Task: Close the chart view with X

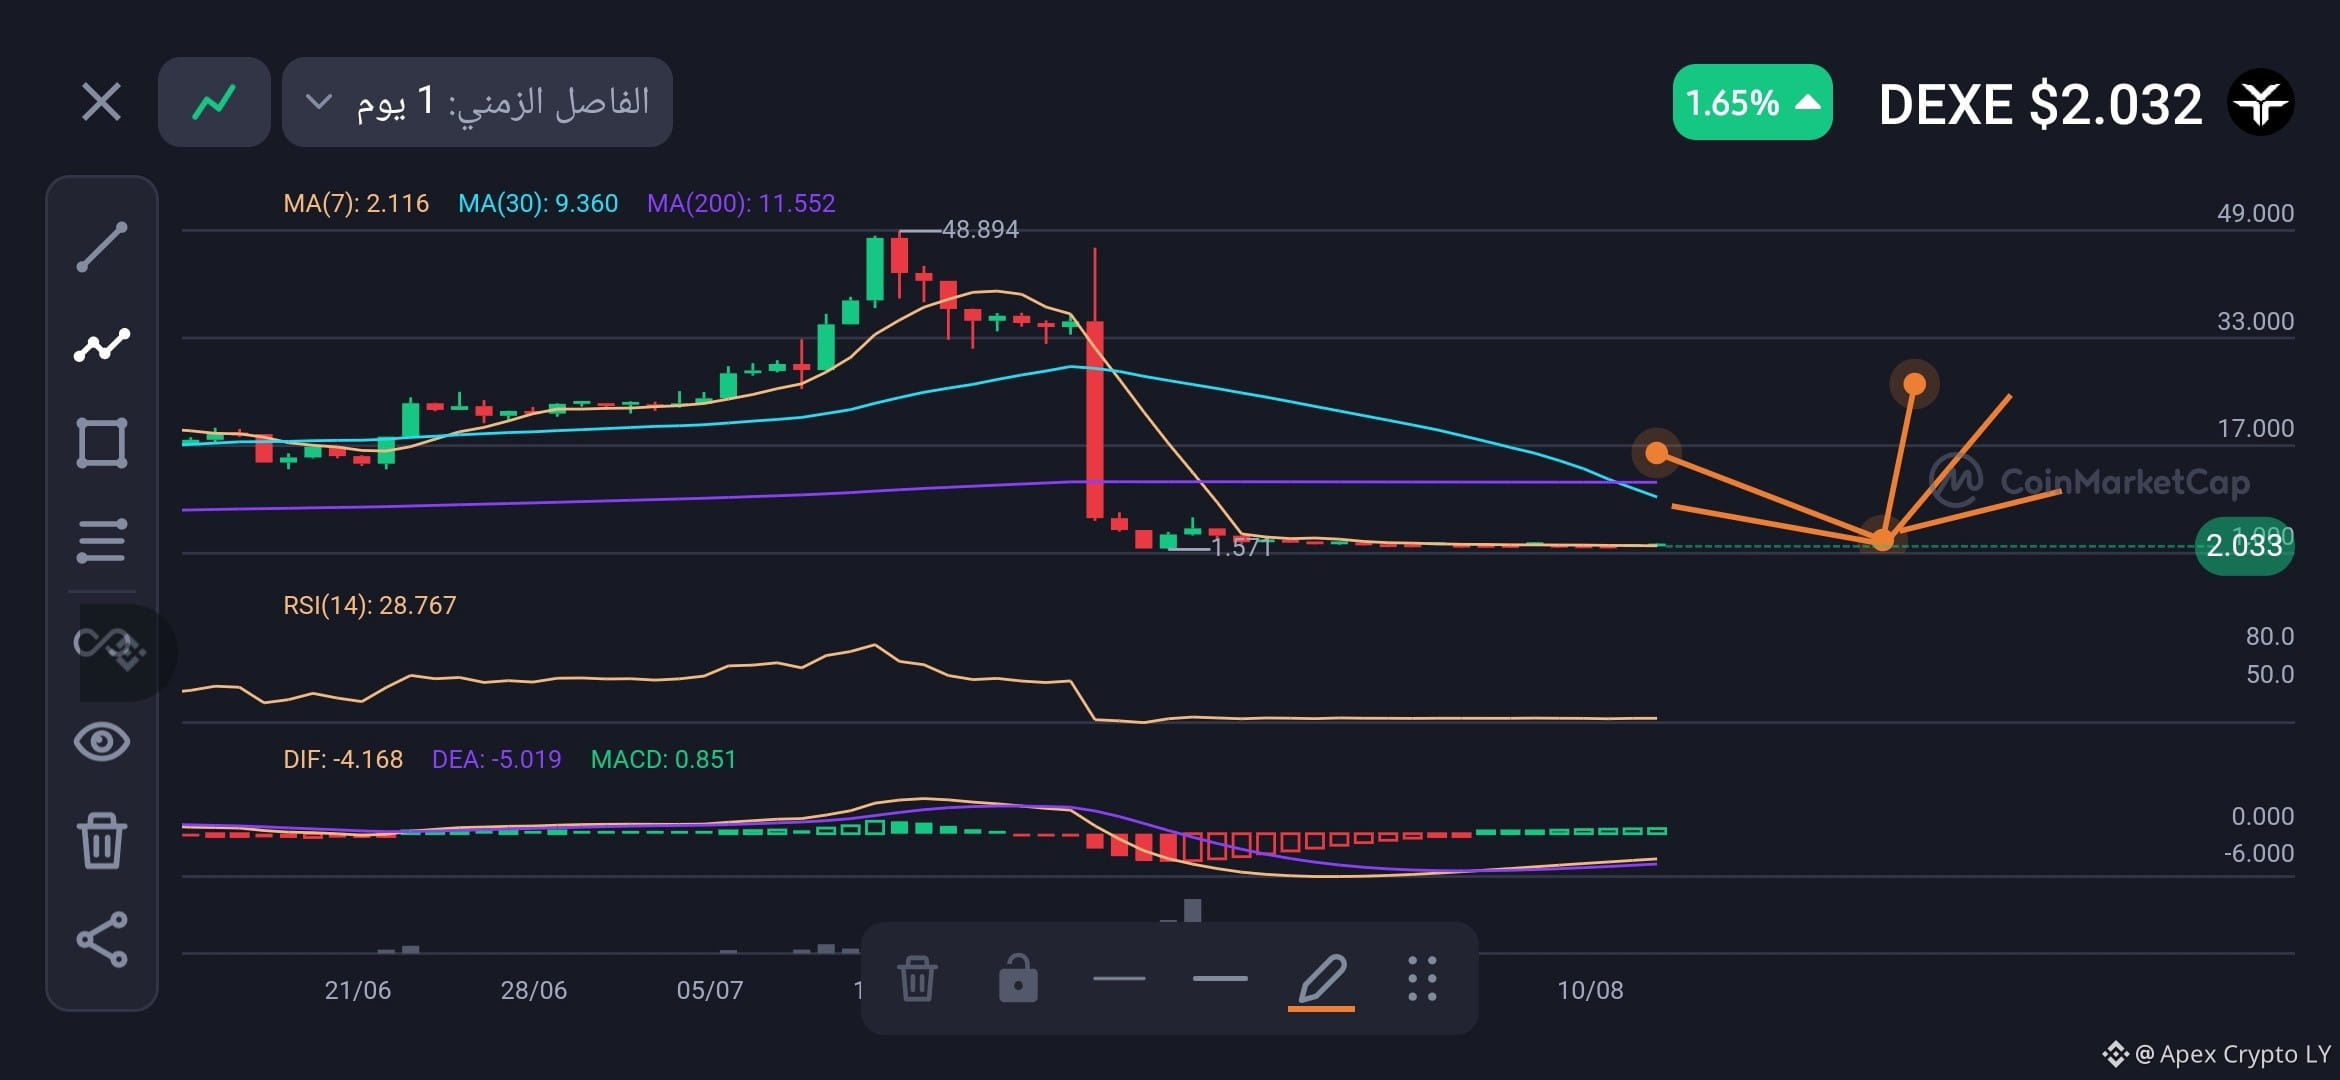Action: [101, 102]
